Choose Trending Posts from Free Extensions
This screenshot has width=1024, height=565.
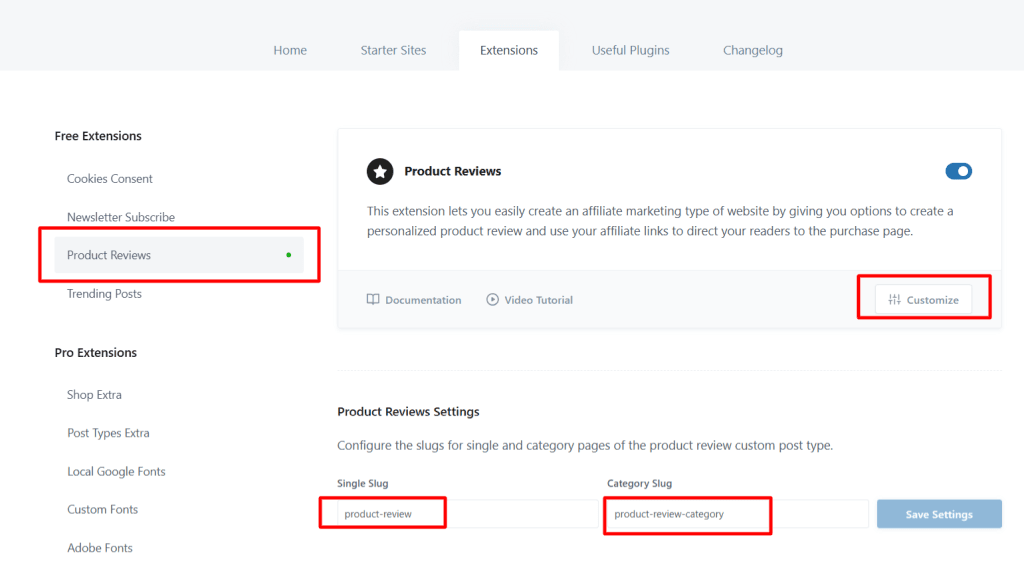point(104,294)
